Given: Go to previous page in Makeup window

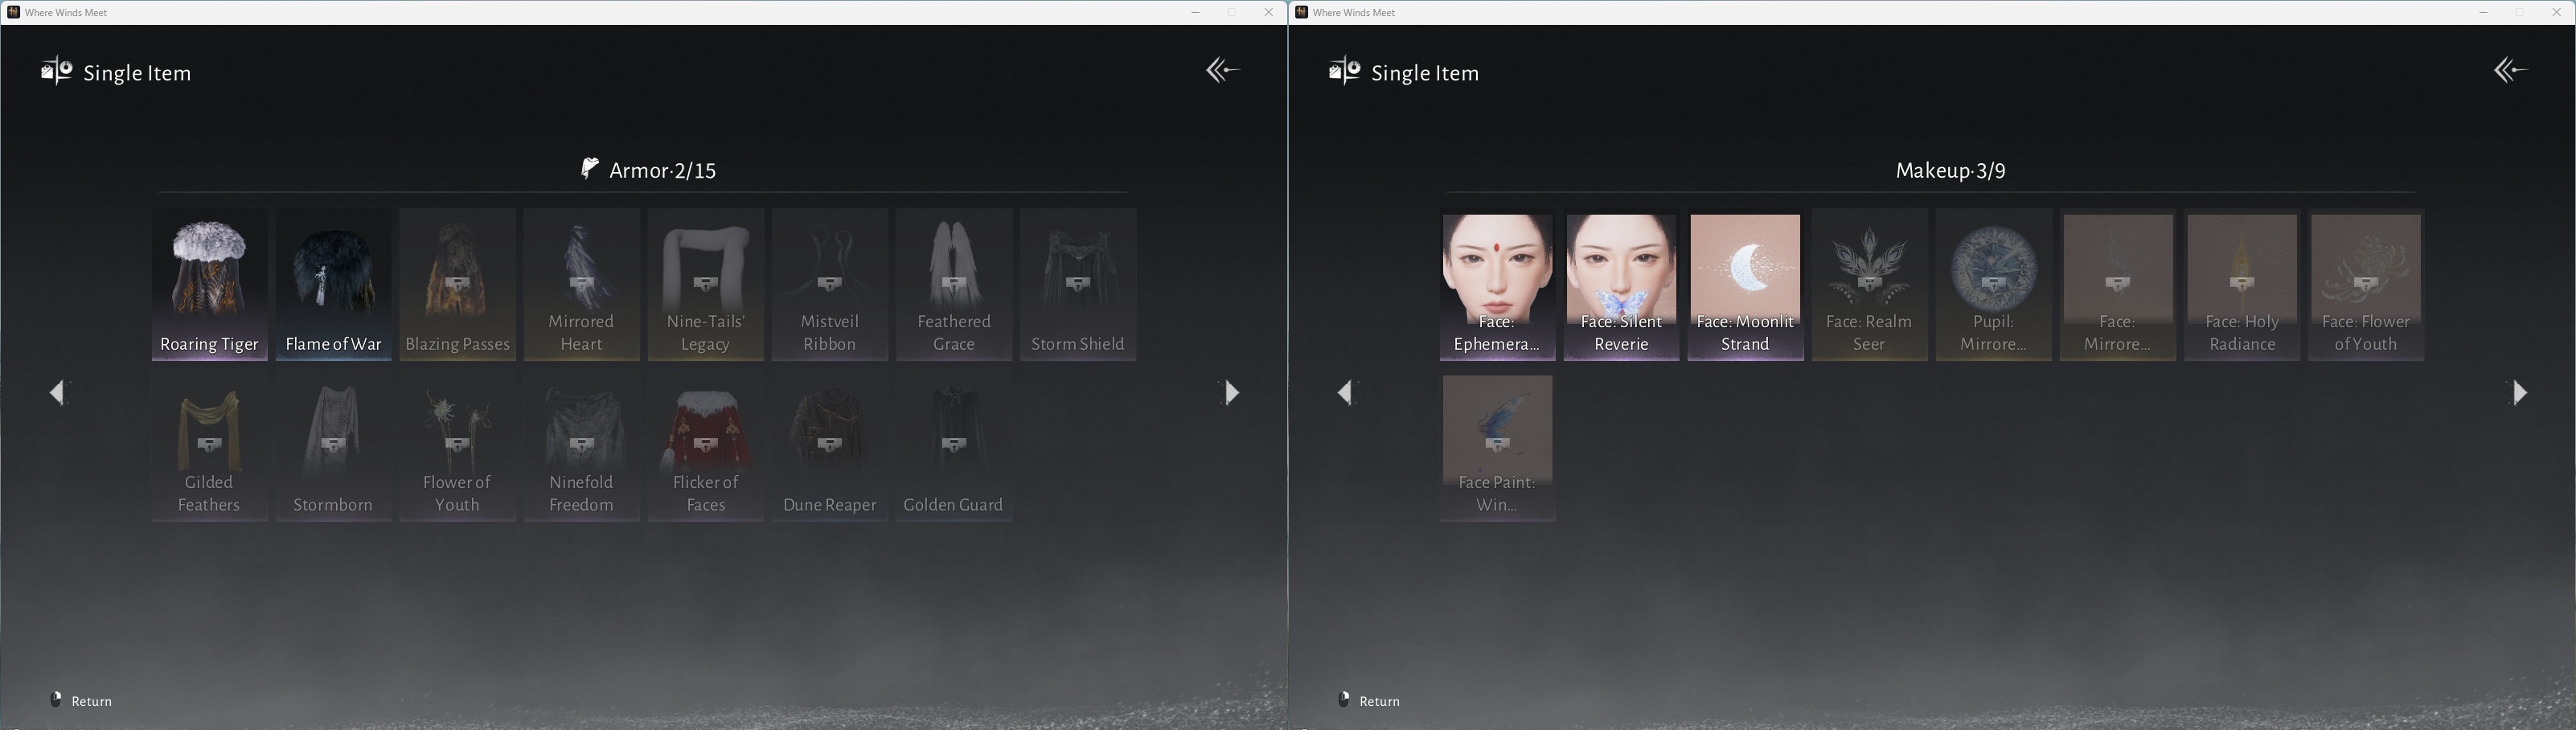Looking at the screenshot, I should (x=1346, y=392).
